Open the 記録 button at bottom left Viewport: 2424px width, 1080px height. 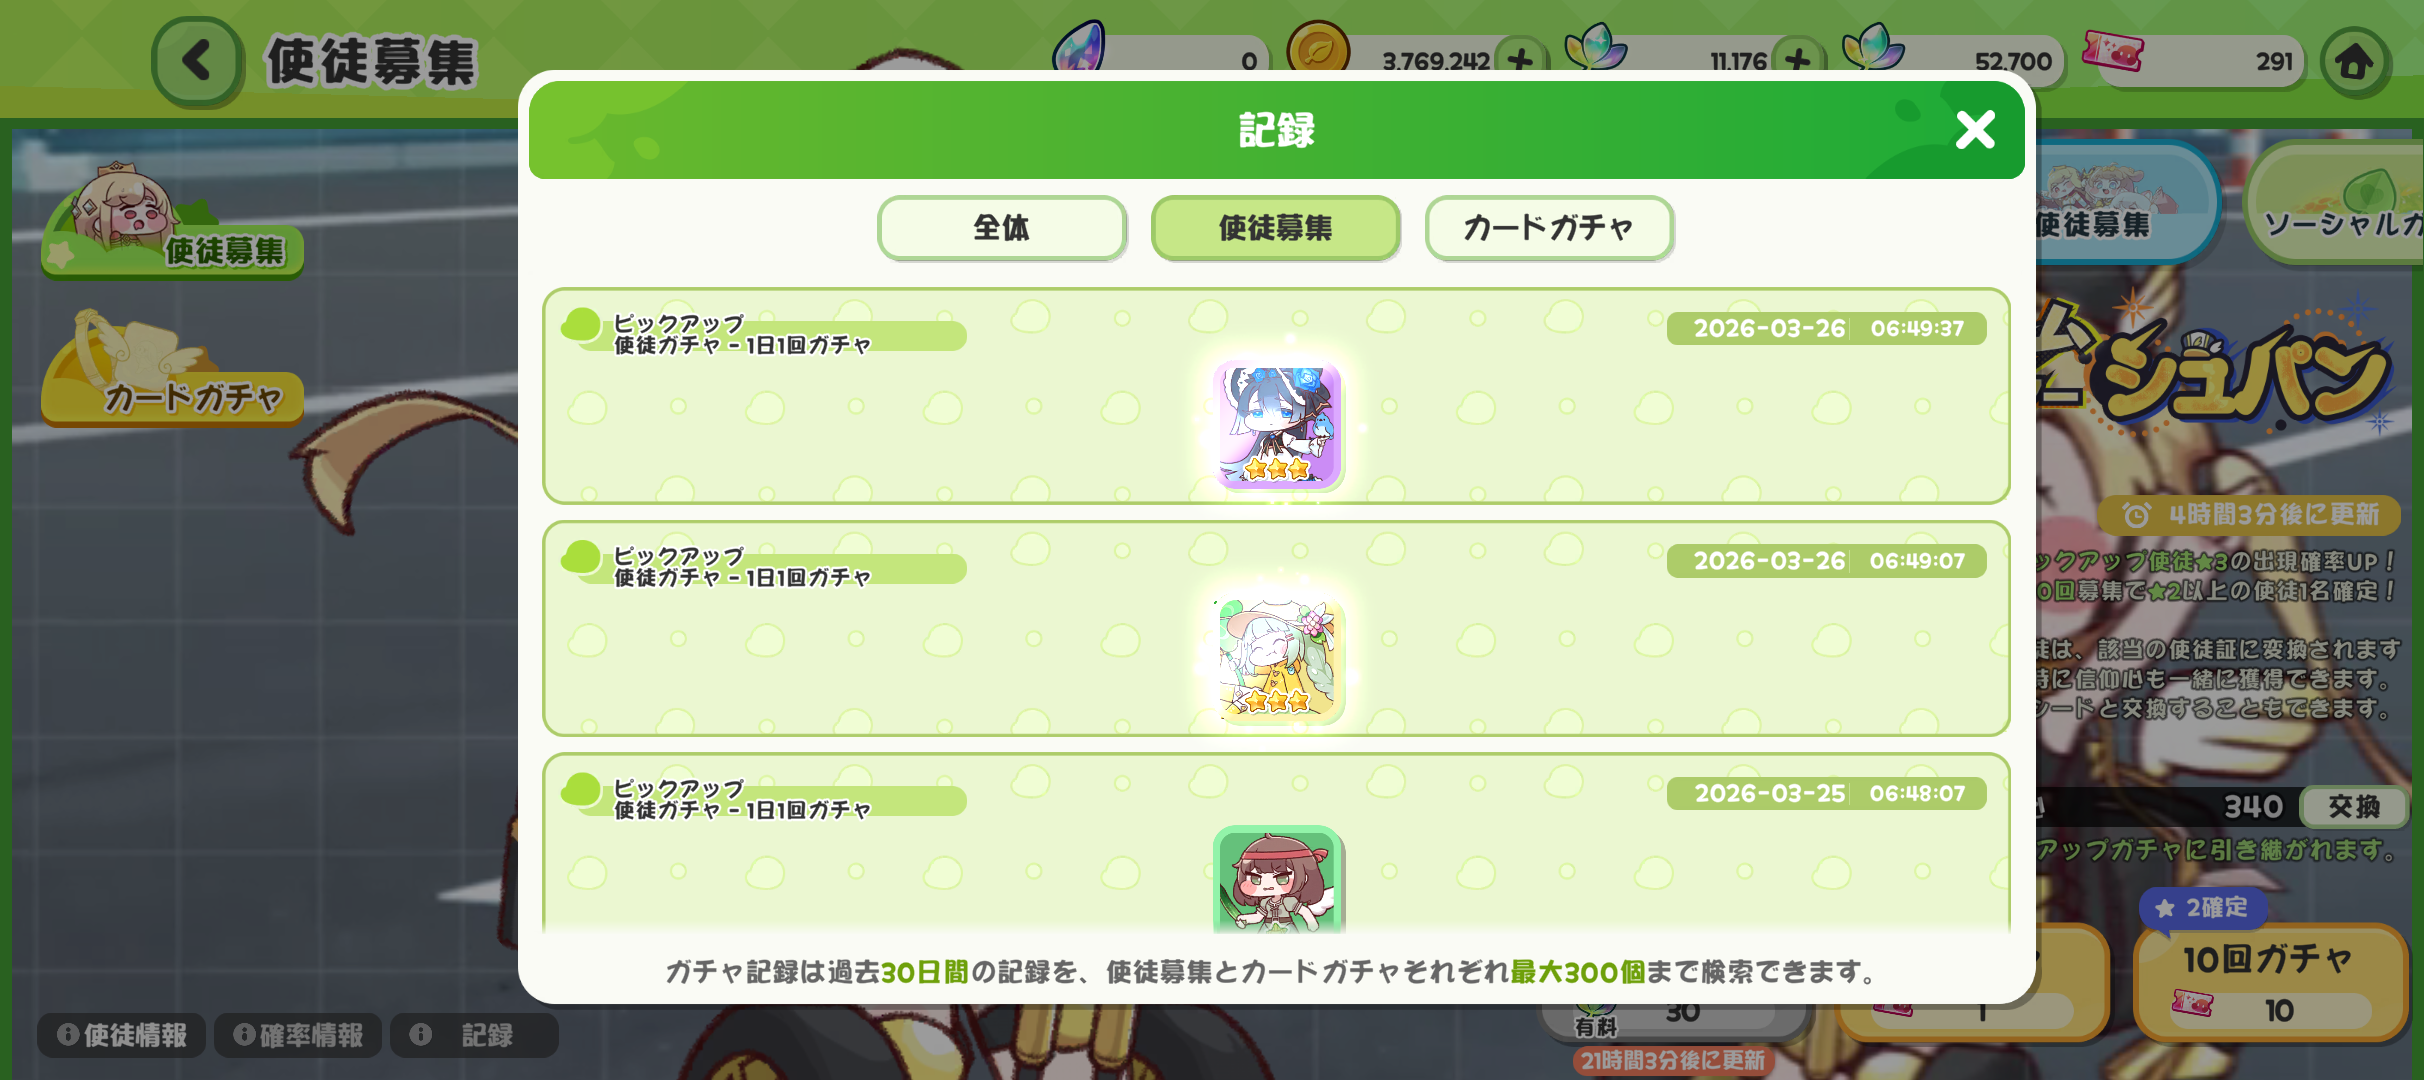pos(474,1035)
